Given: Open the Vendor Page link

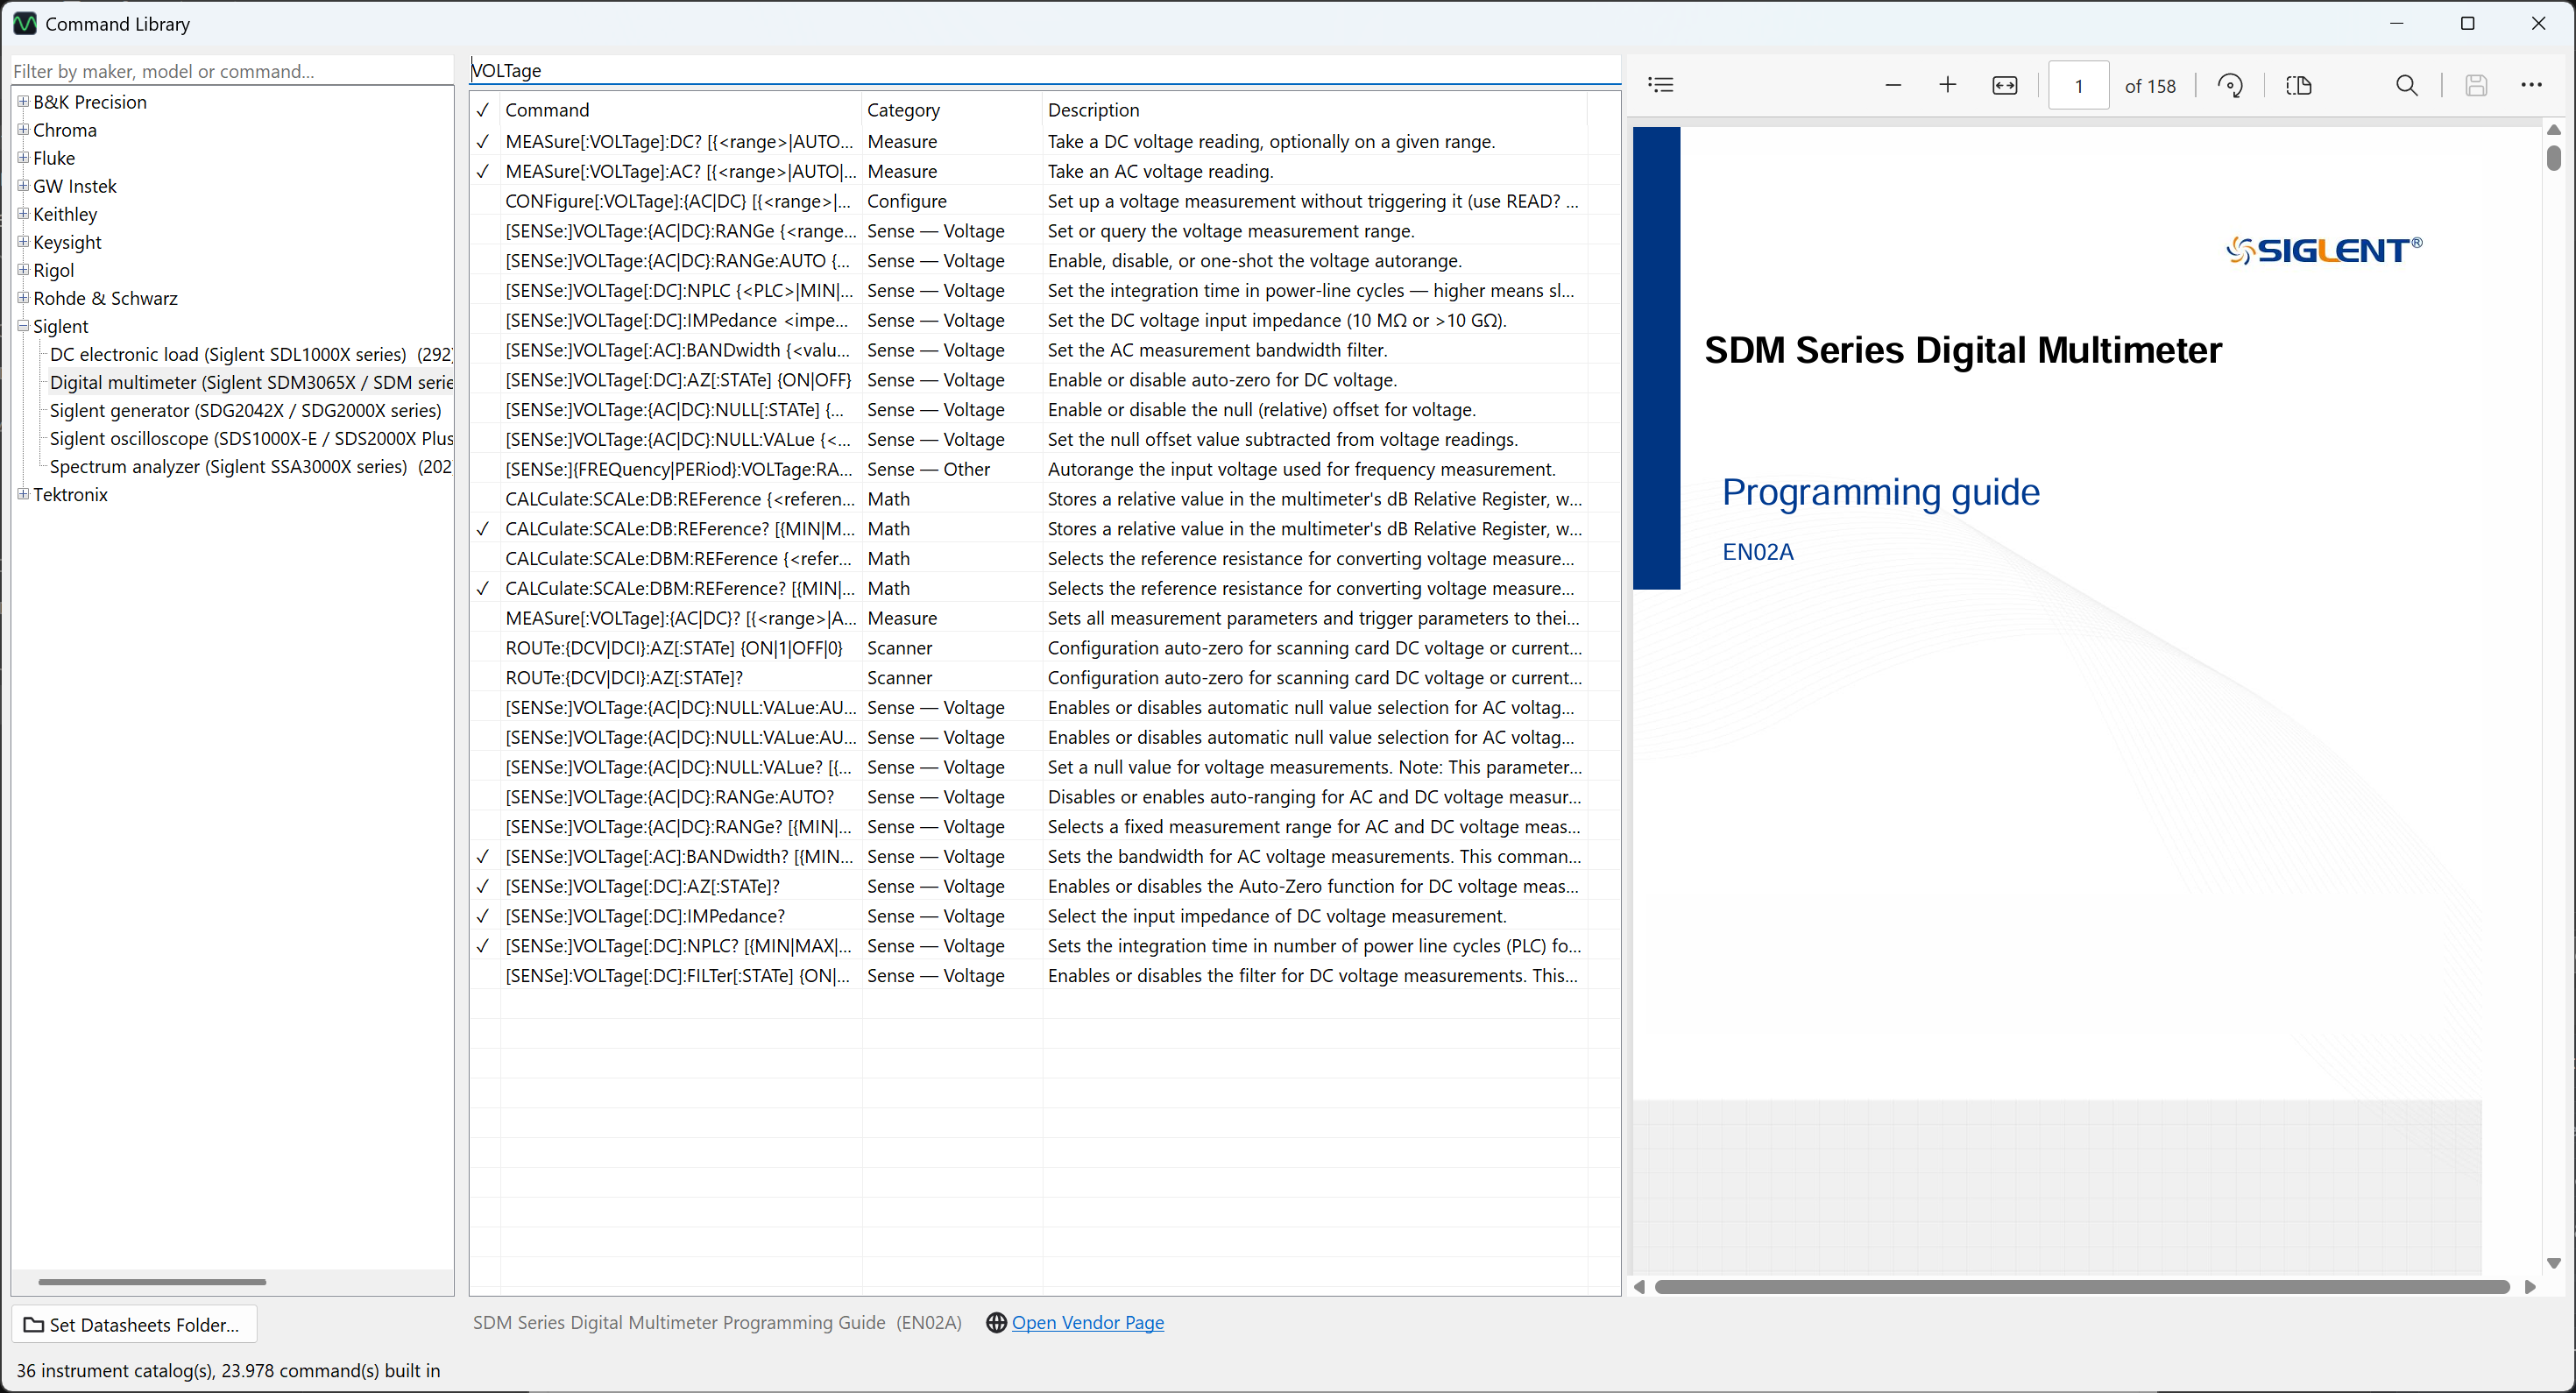Looking at the screenshot, I should (1088, 1323).
